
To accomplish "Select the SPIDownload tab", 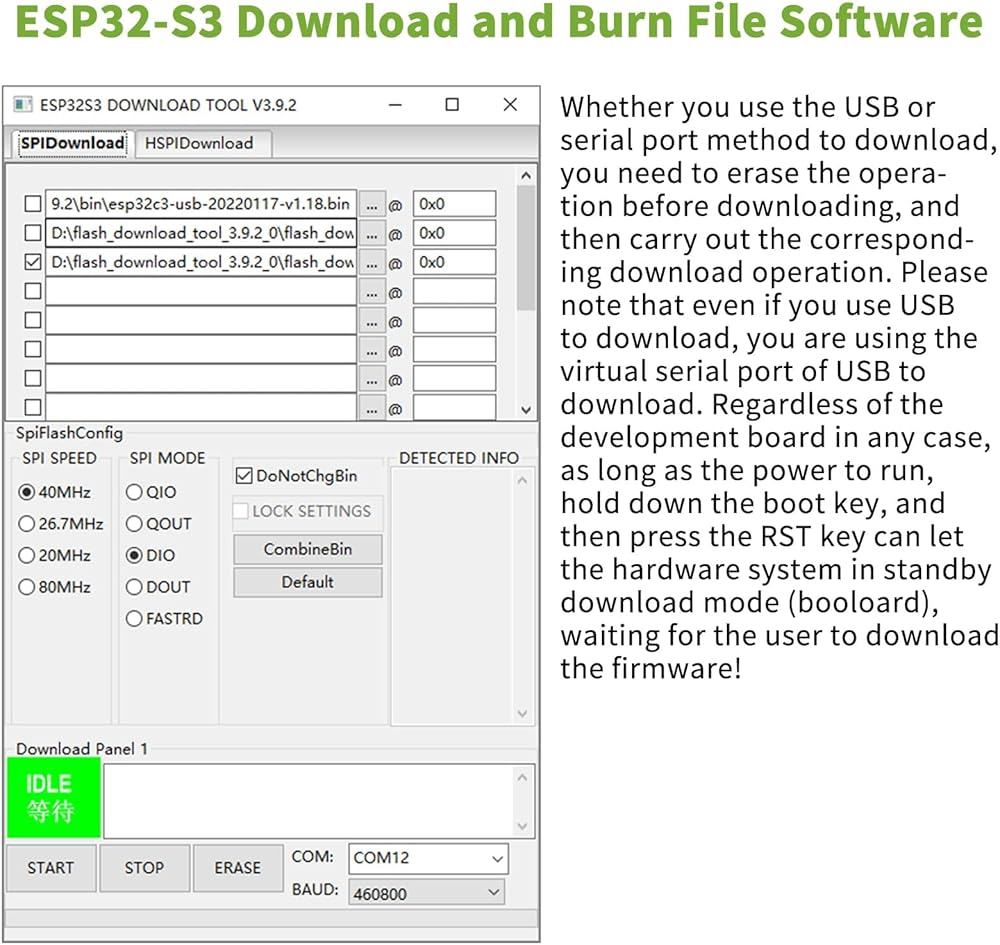I will click(73, 143).
